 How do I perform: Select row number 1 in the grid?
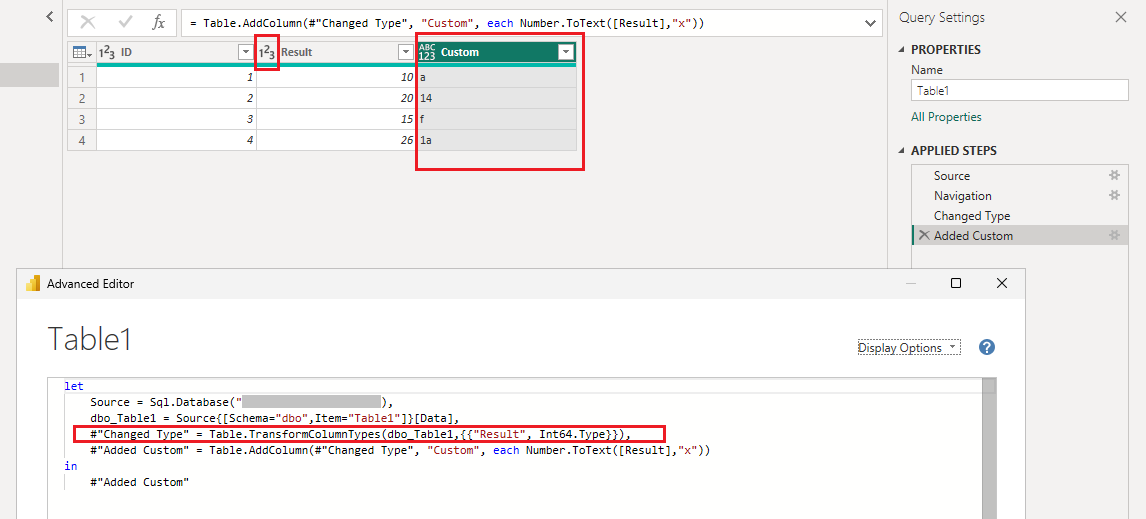[x=82, y=77]
